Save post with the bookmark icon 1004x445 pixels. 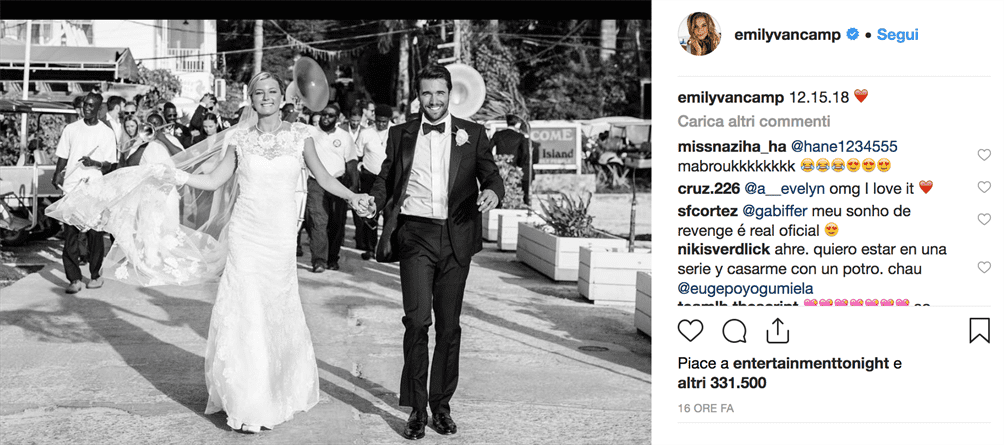click(x=979, y=330)
